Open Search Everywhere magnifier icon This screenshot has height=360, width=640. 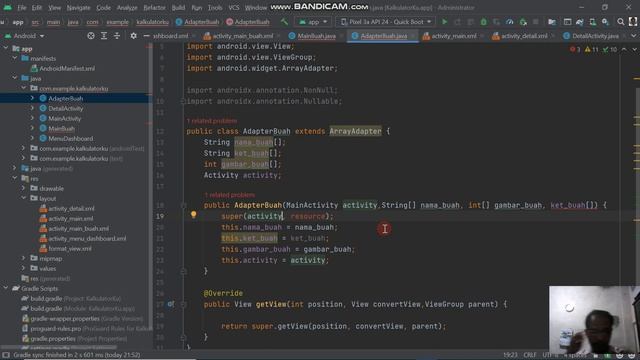pyautogui.click(x=620, y=22)
